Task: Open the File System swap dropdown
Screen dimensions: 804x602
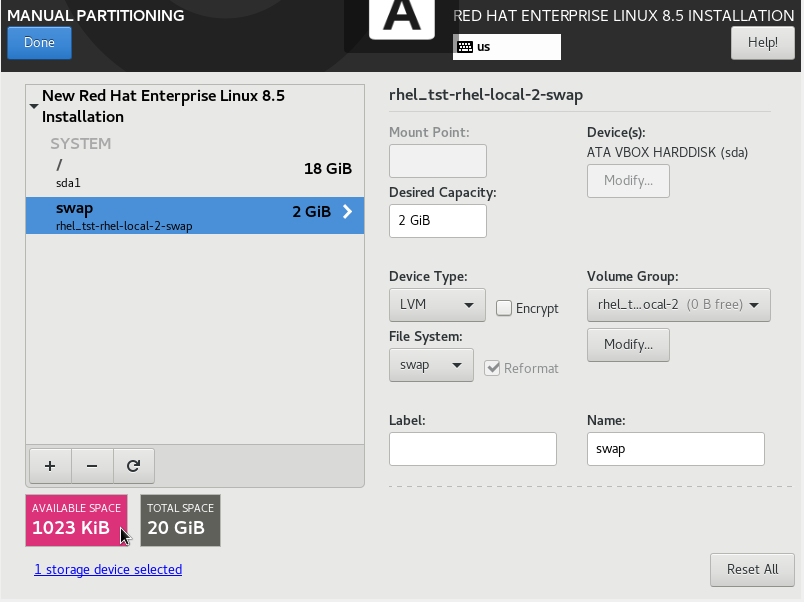Action: point(431,365)
